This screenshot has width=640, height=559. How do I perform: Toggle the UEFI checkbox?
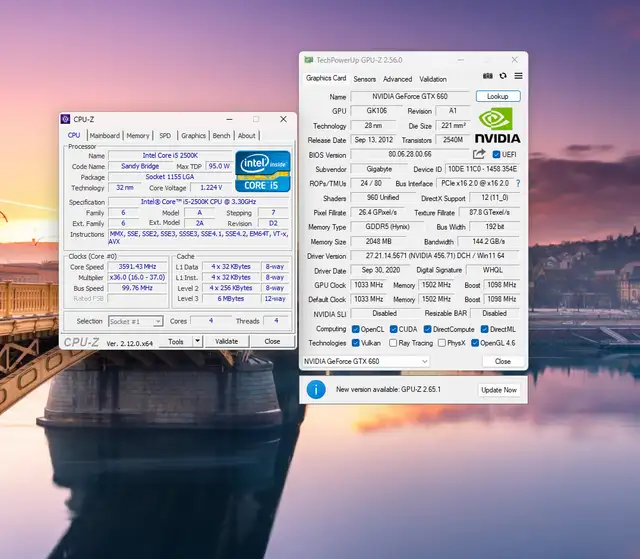(x=496, y=155)
